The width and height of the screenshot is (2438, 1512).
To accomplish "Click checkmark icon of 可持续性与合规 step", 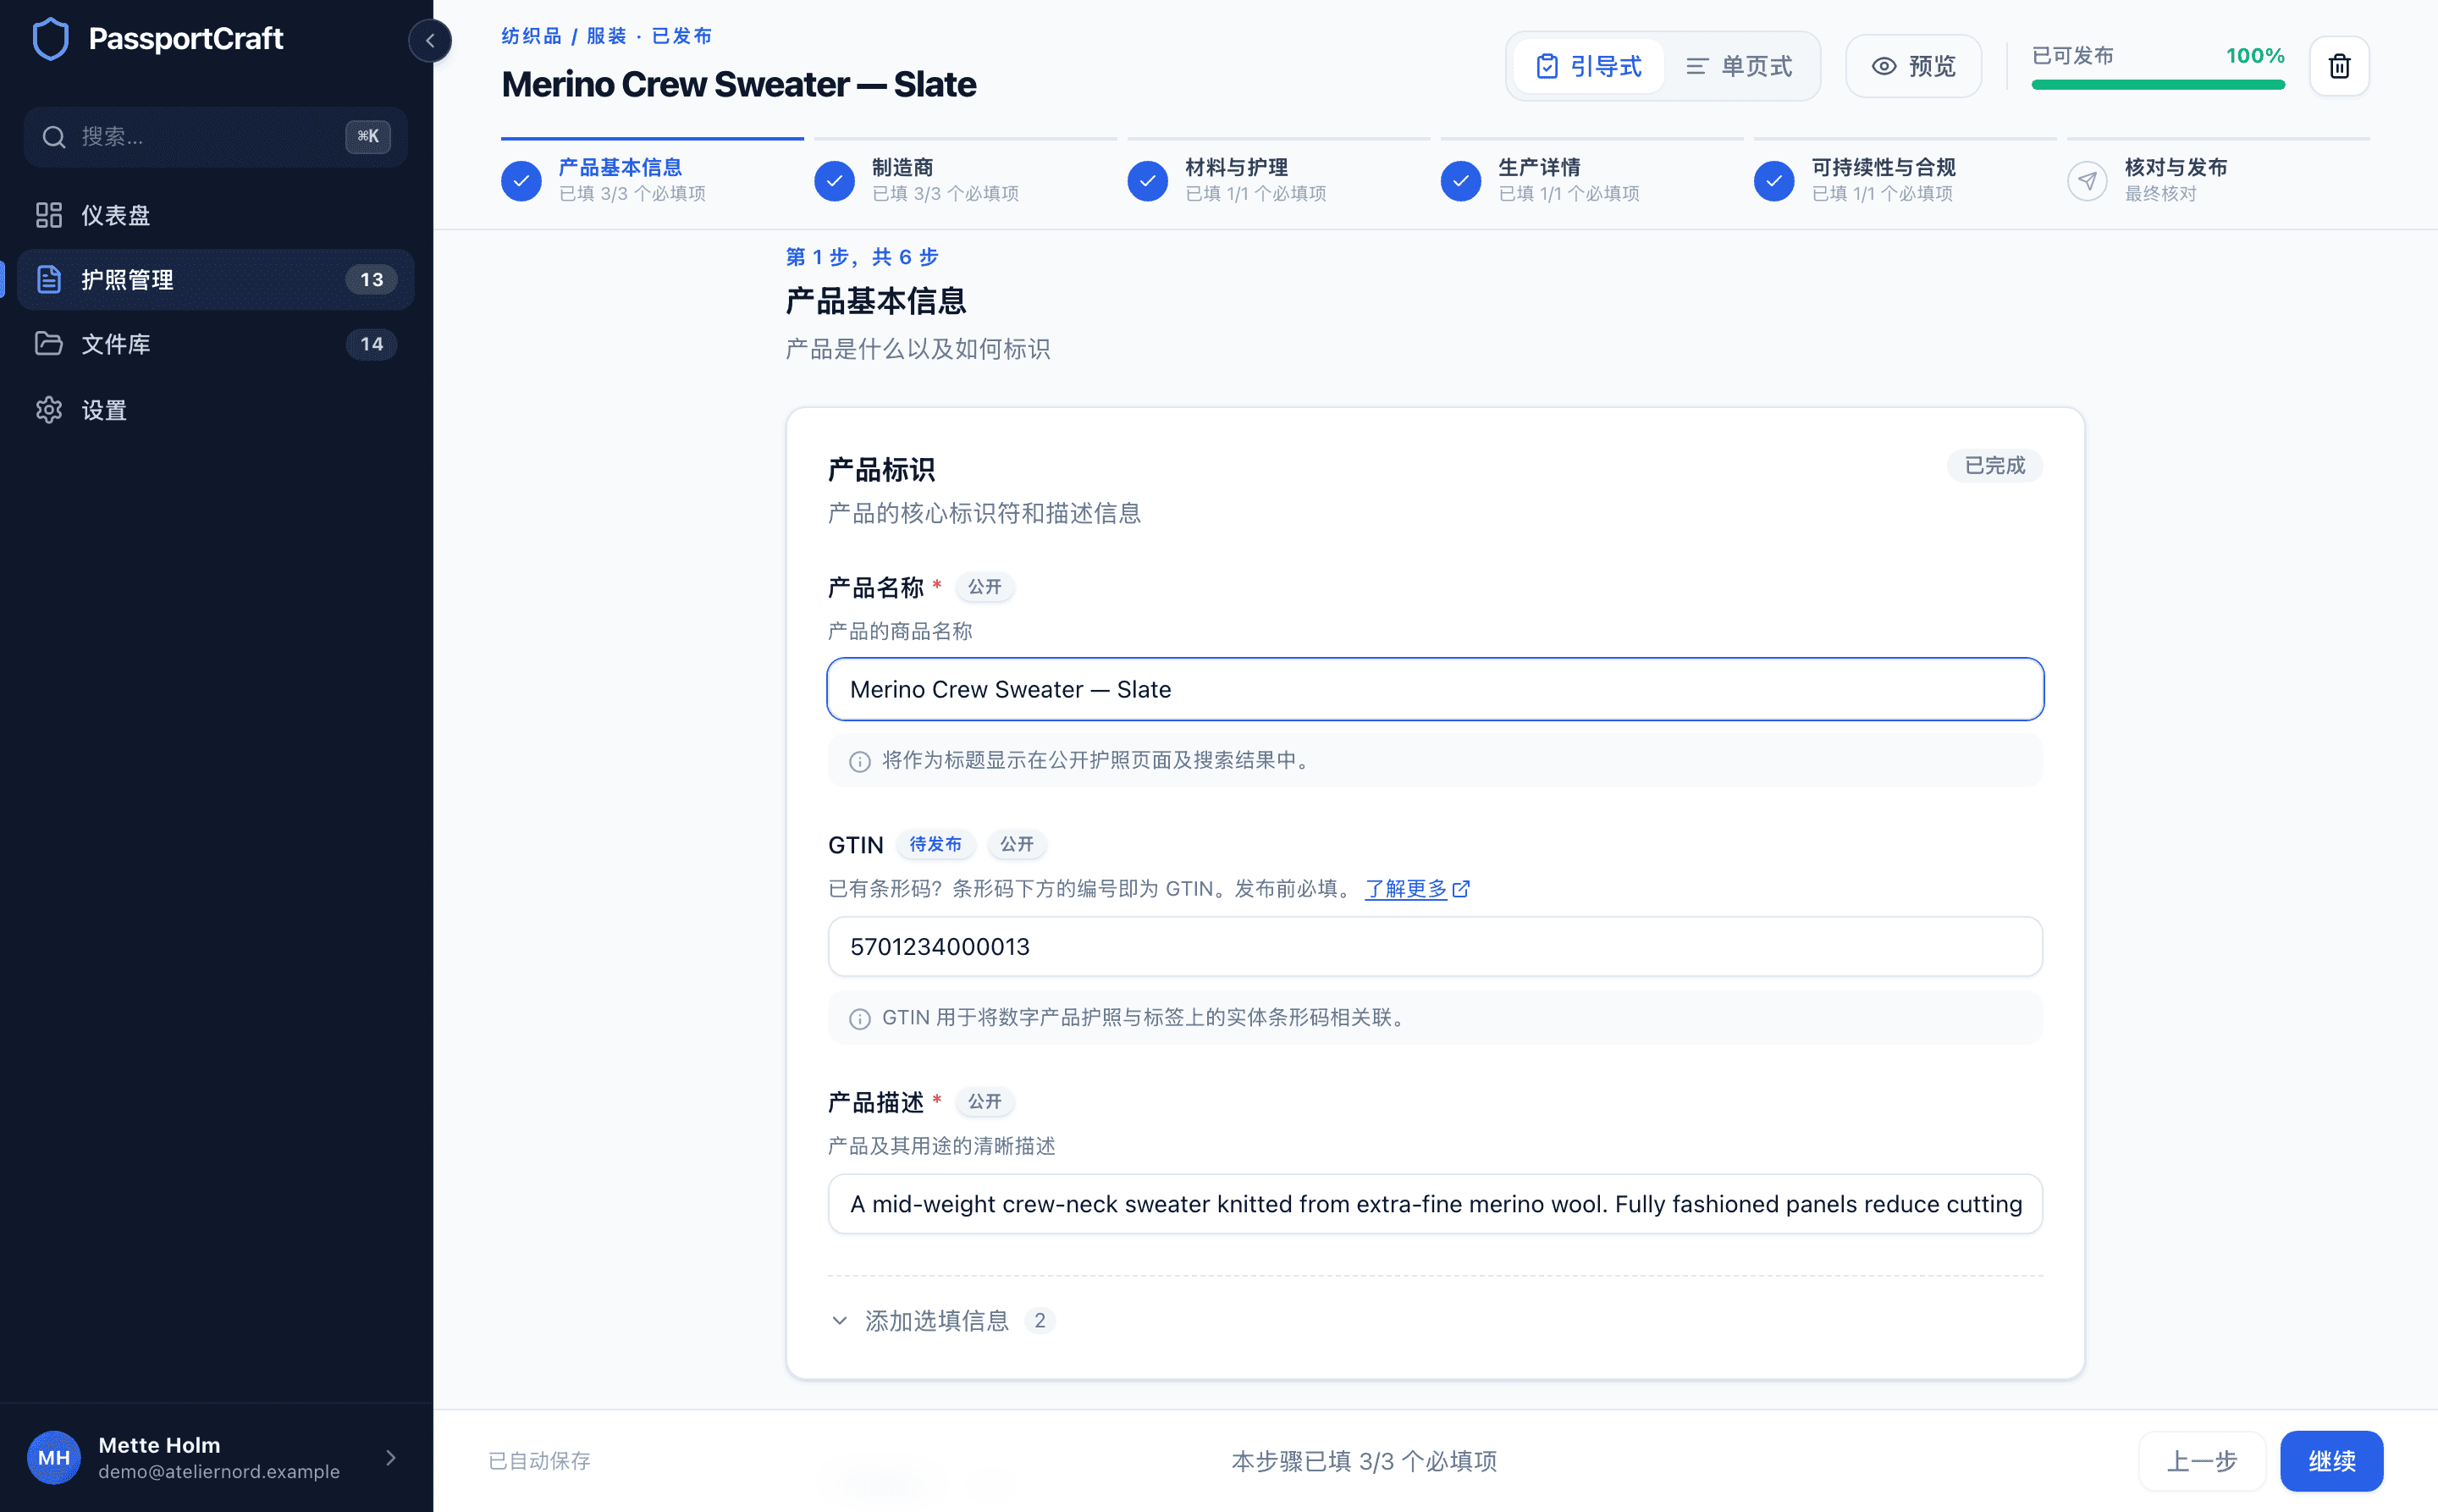I will click(1774, 181).
